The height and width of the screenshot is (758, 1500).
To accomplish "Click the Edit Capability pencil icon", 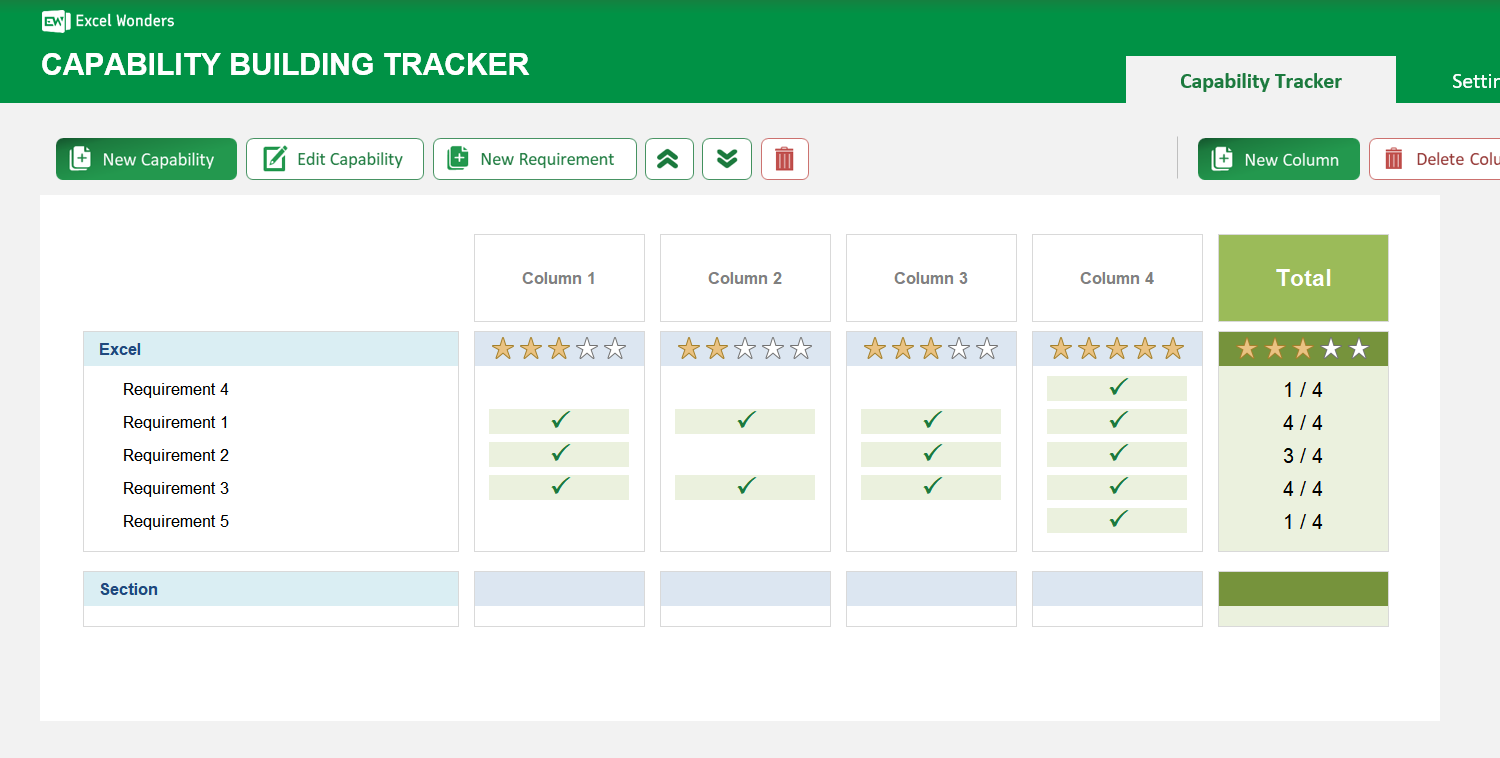I will pyautogui.click(x=274, y=158).
